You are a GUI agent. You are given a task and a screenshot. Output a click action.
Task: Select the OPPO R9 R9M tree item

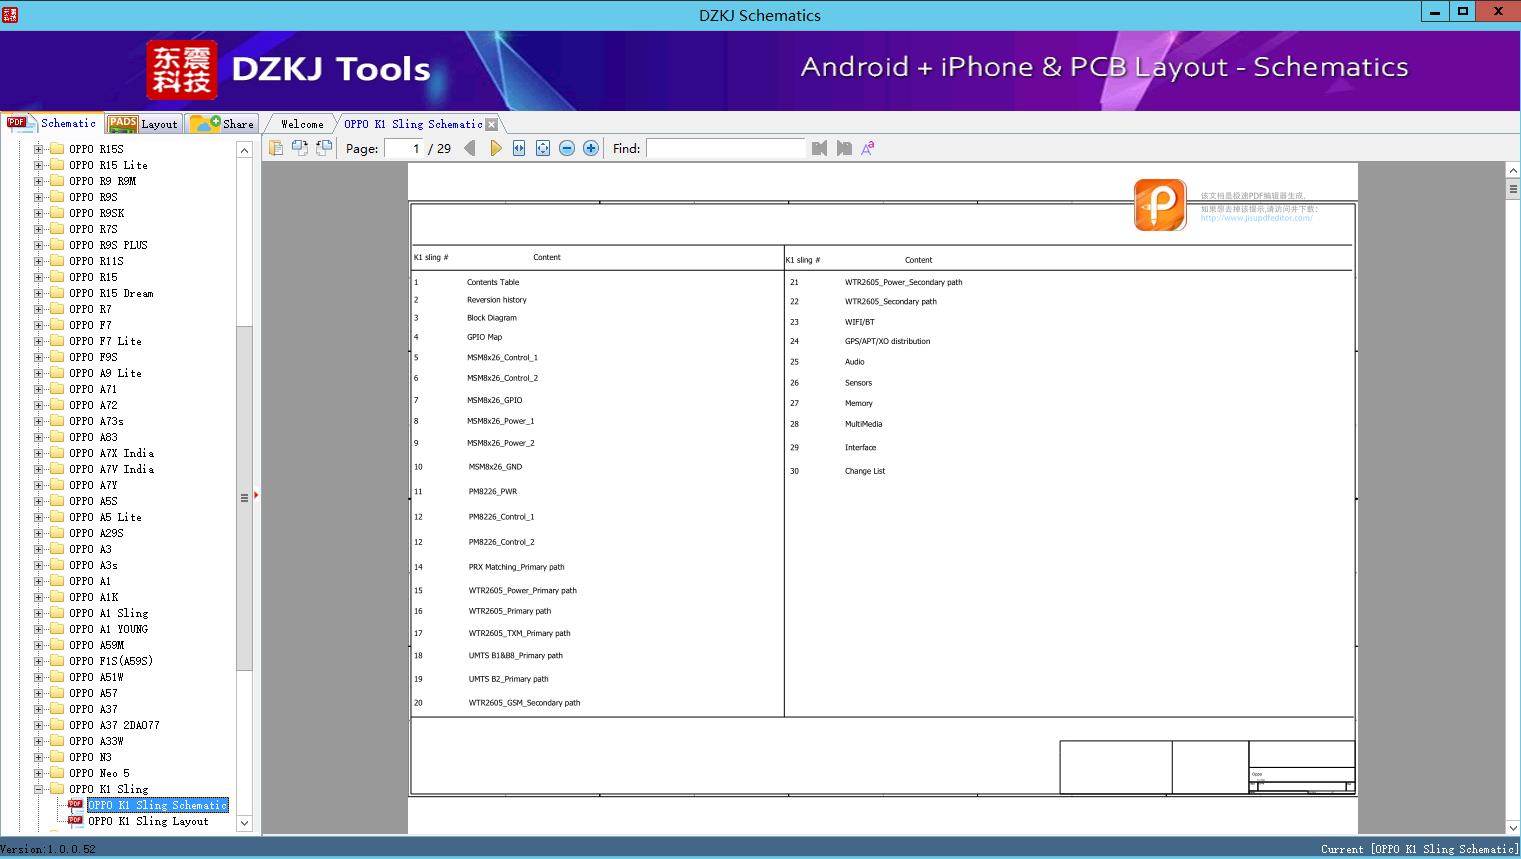pyautogui.click(x=102, y=181)
